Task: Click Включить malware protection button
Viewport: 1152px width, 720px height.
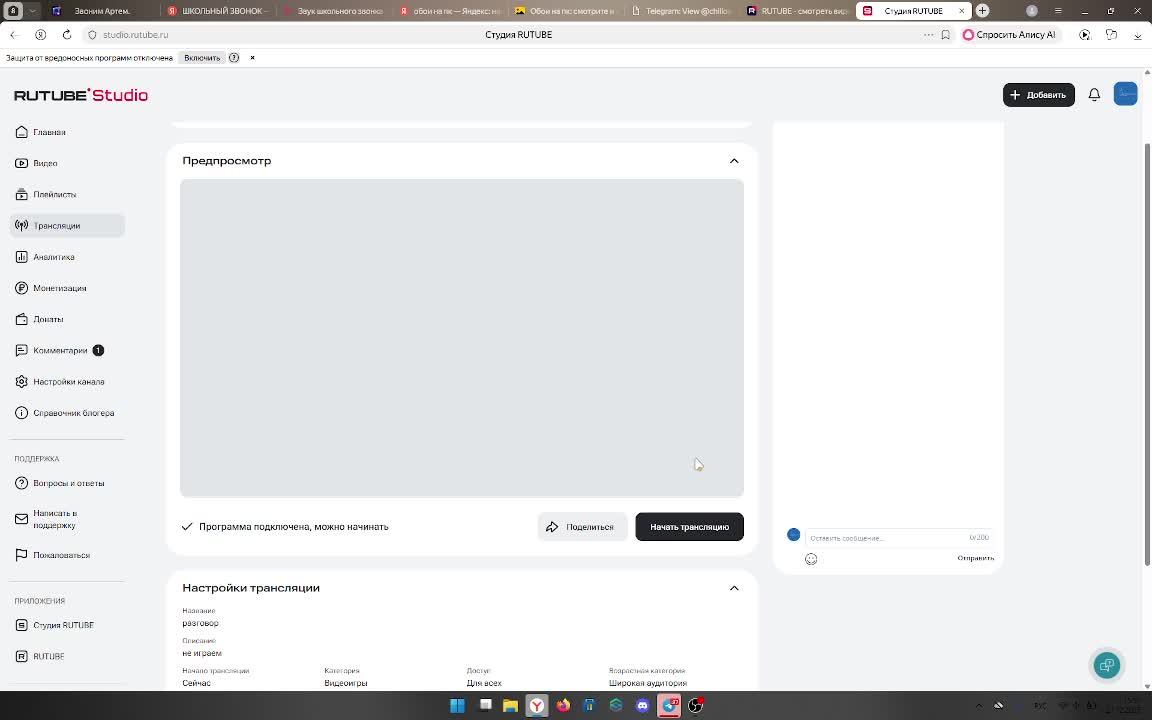Action: pos(202,57)
